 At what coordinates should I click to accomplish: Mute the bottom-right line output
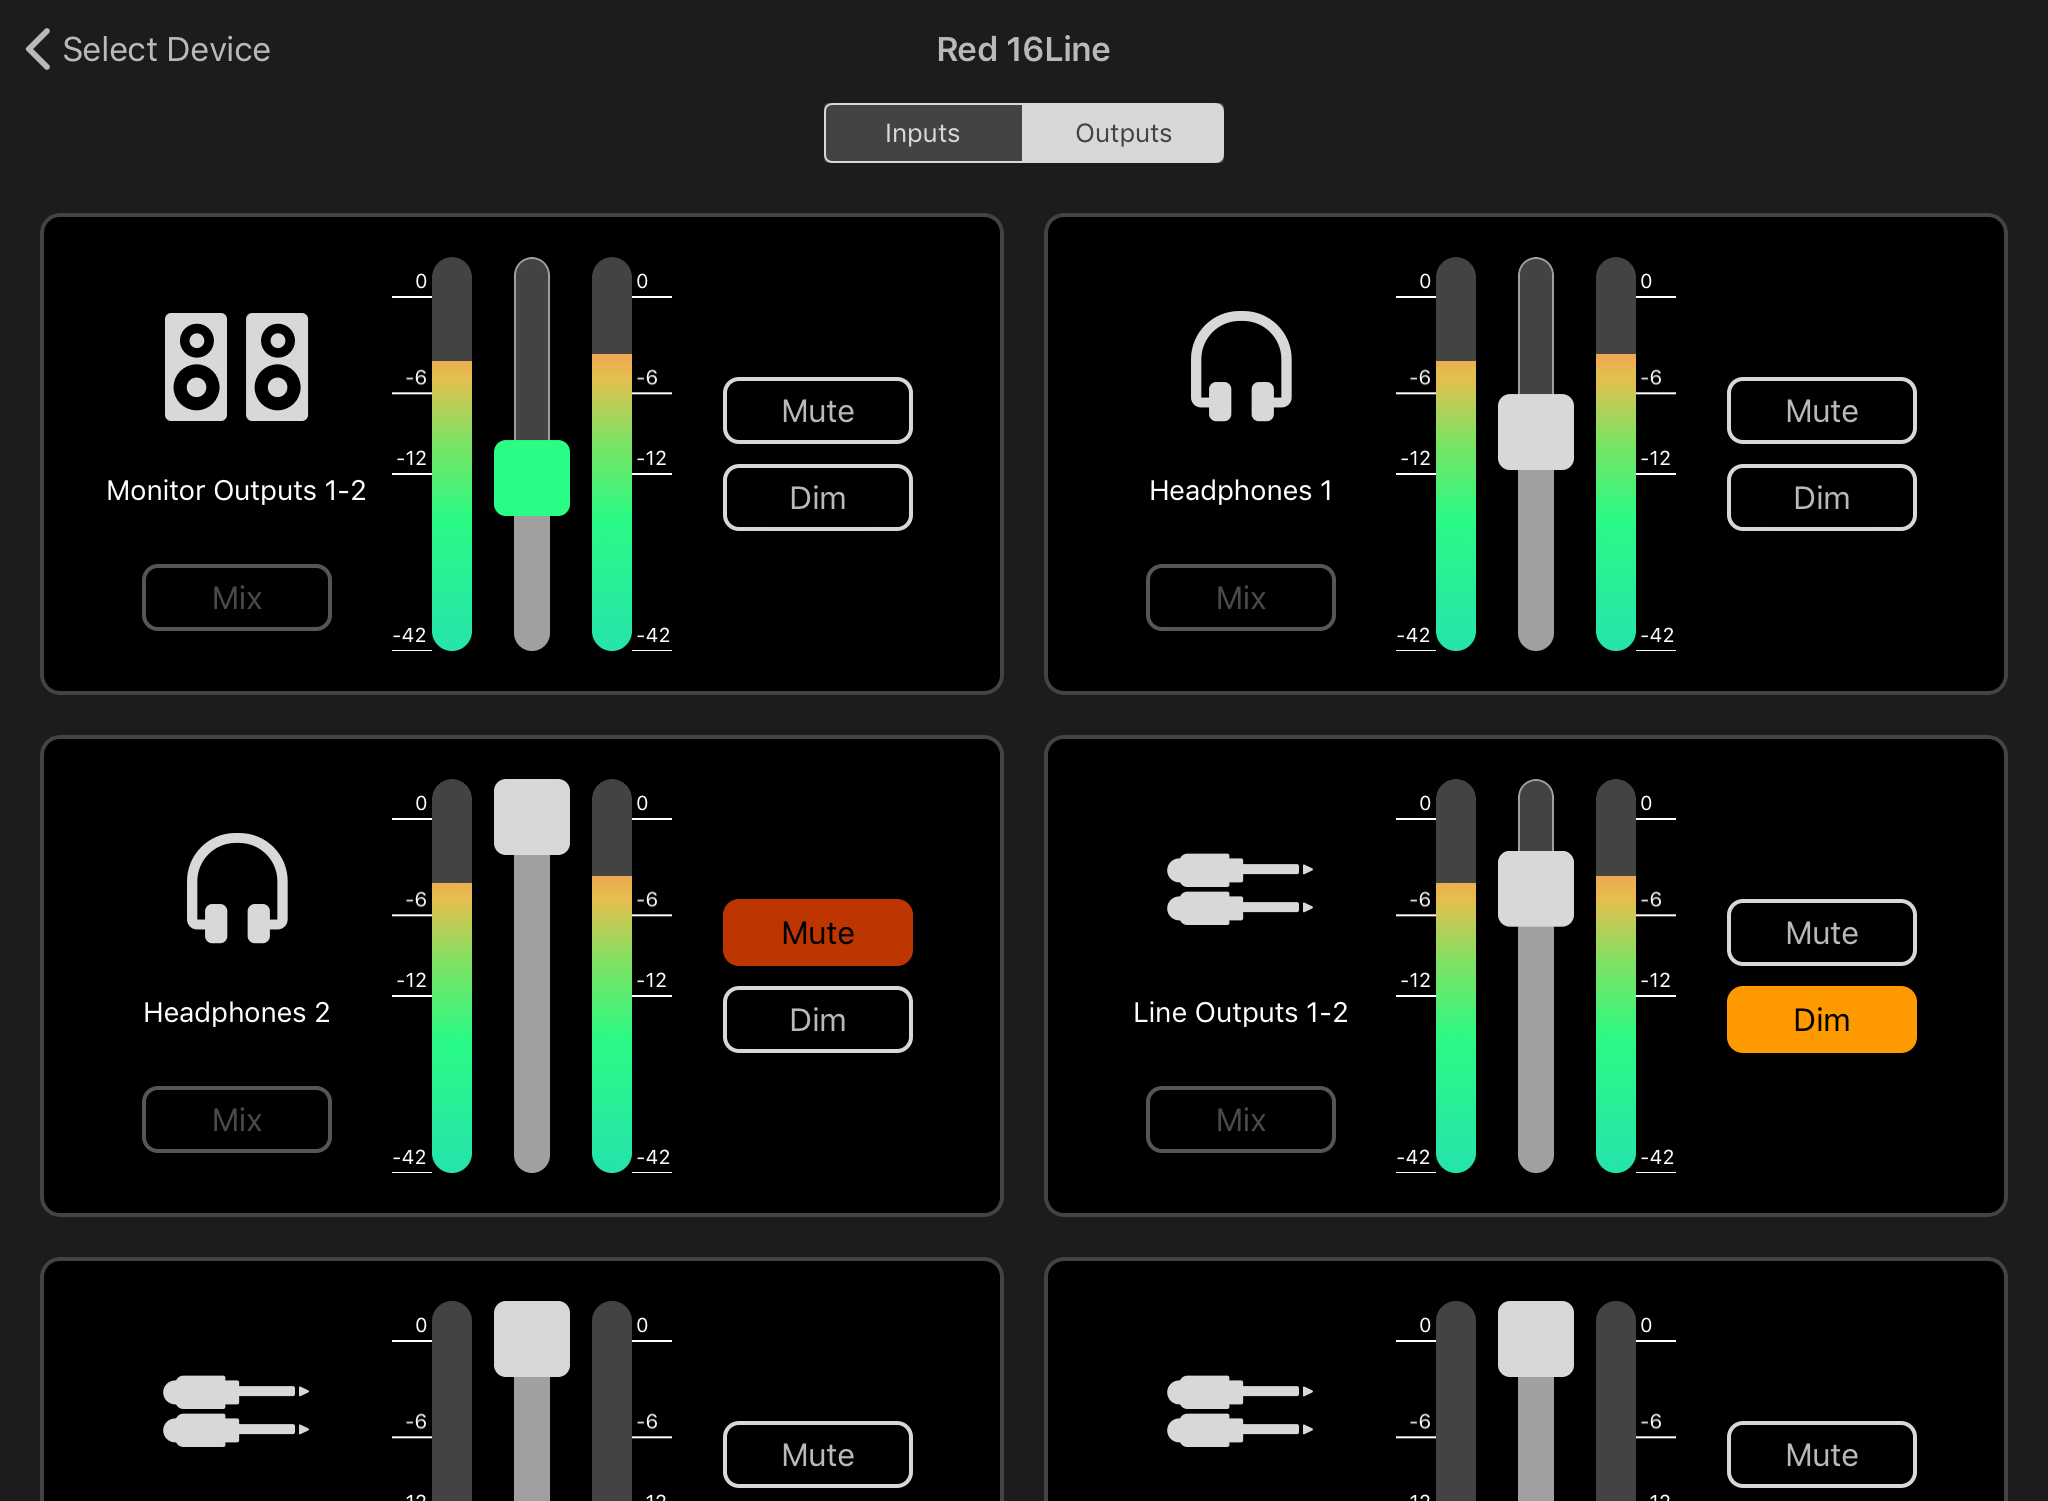1822,1454
